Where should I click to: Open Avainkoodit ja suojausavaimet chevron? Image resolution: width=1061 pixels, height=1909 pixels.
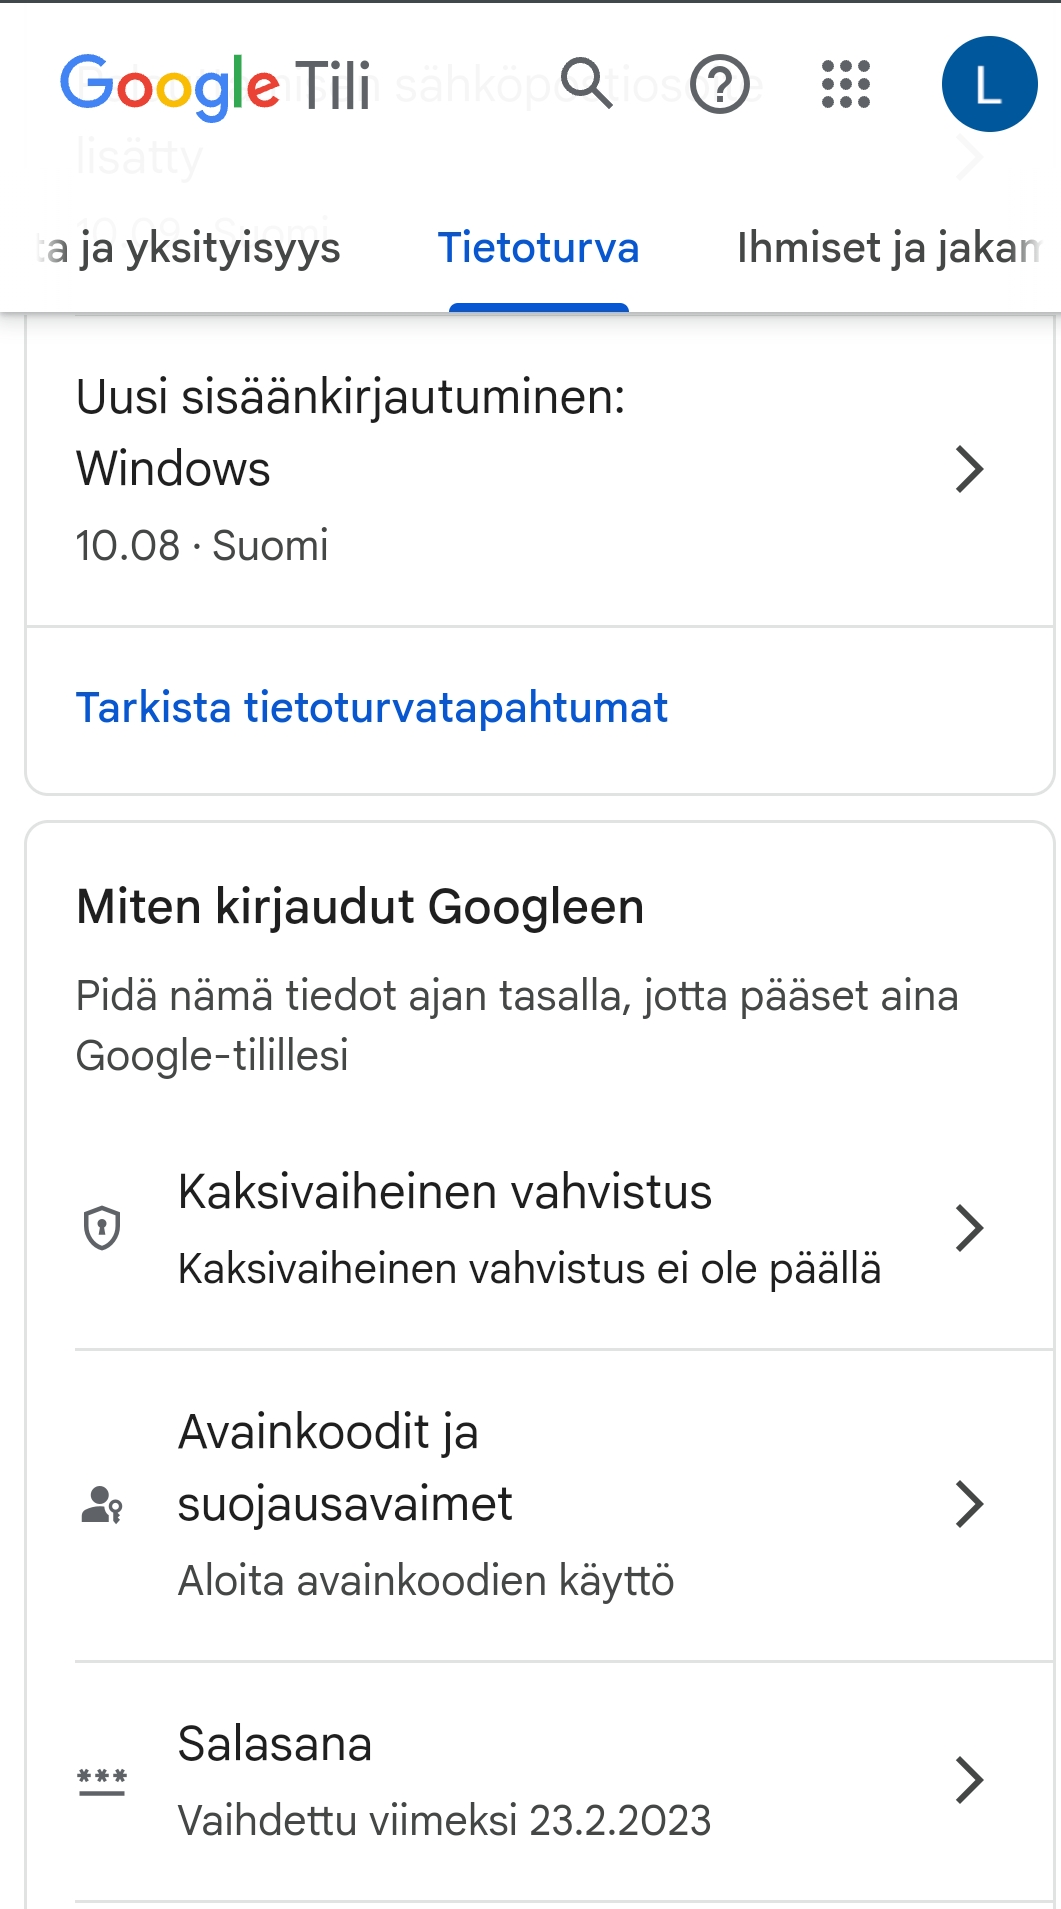point(969,1504)
